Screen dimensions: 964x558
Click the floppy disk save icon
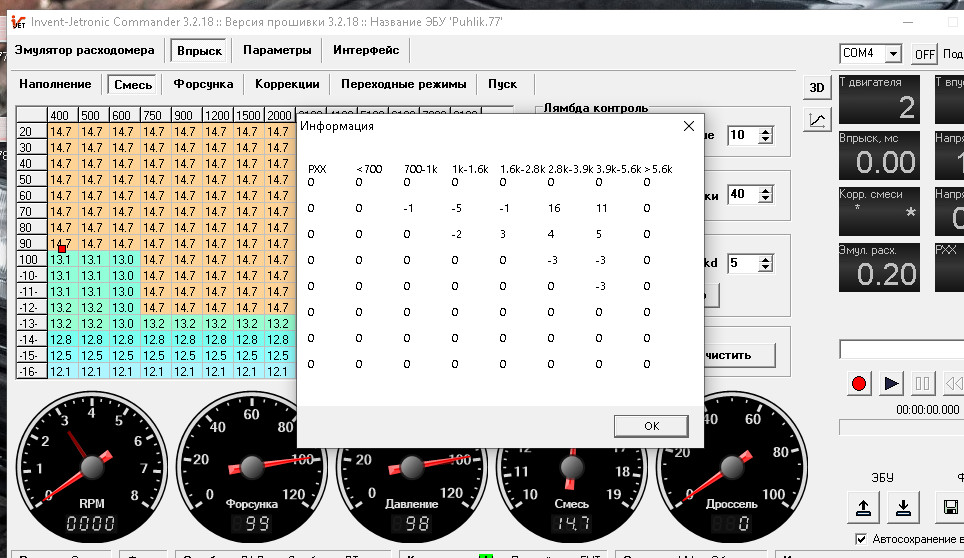point(950,507)
